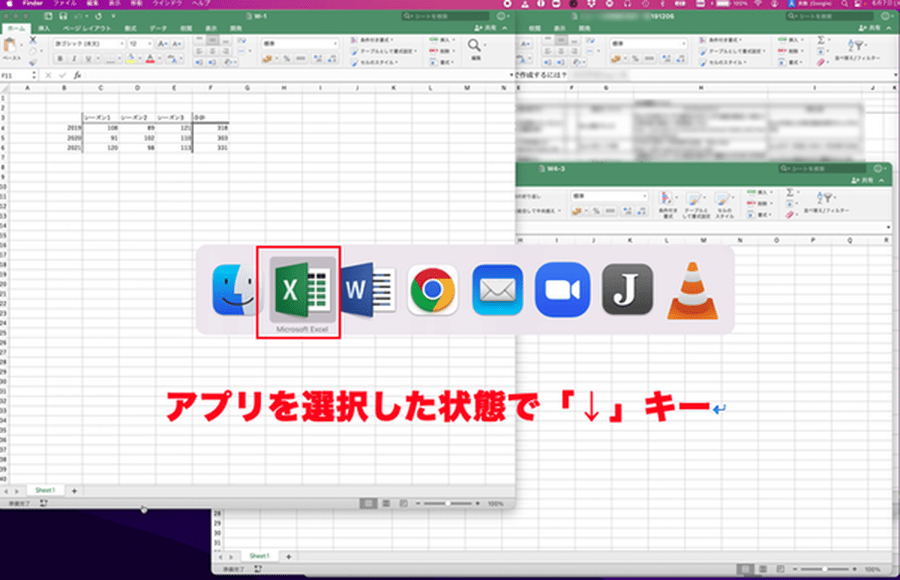
Task: Switch W-1 to Normal view in status bar
Action: click(x=368, y=504)
